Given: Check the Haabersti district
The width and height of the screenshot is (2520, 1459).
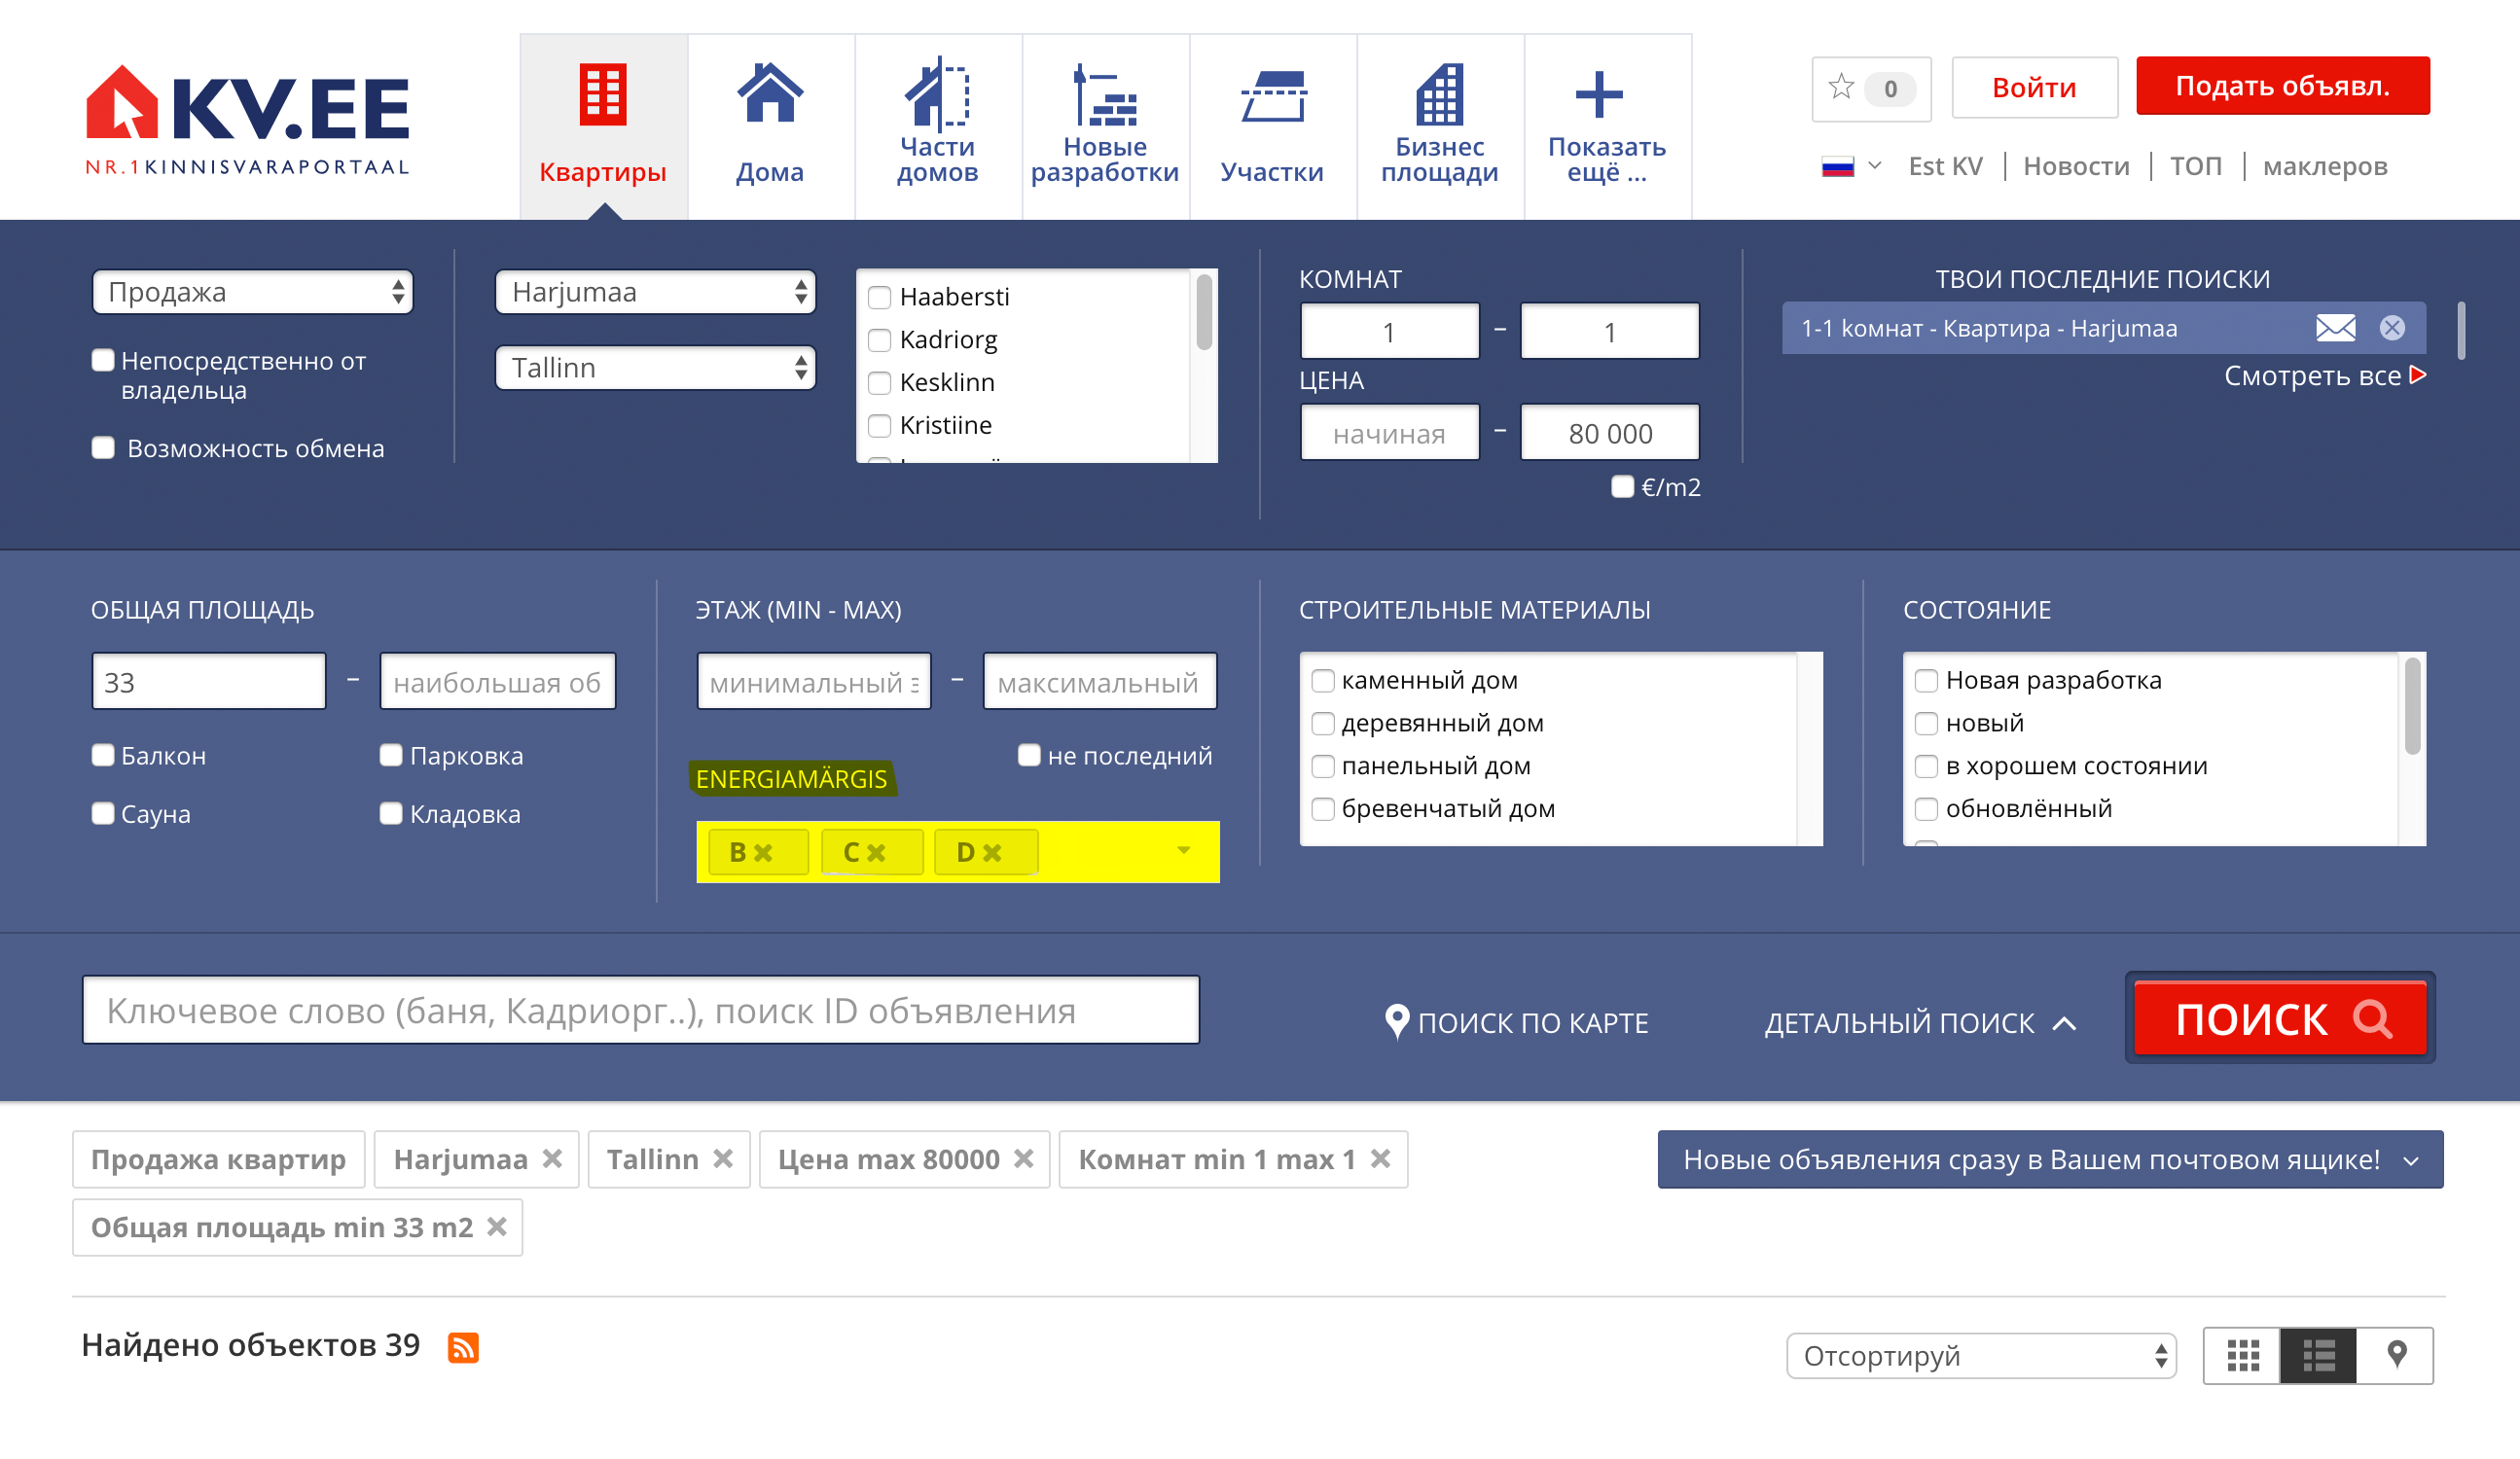Looking at the screenshot, I should [x=879, y=297].
